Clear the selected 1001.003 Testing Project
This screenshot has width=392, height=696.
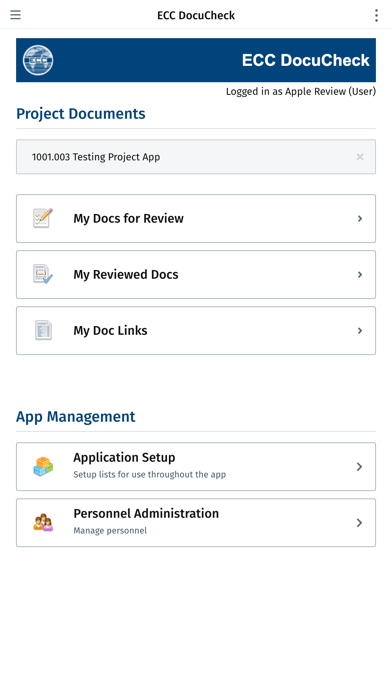point(360,157)
